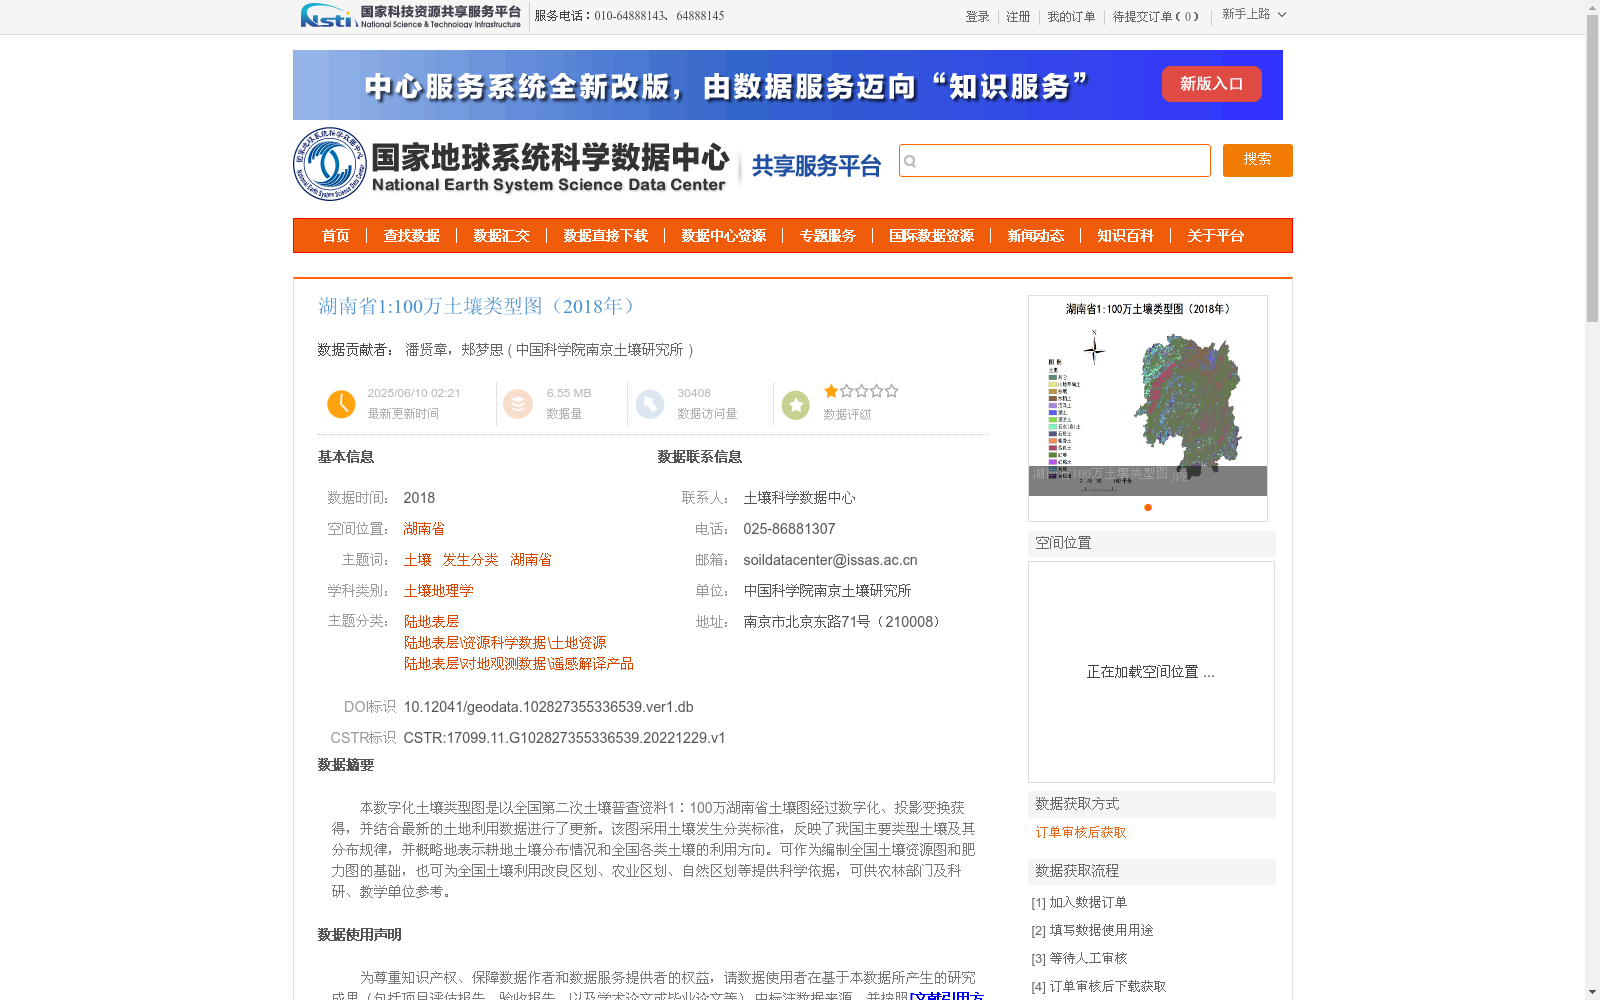Image resolution: width=1600 pixels, height=1000 pixels.
Task: Click the green star rating badge icon
Action: (796, 404)
